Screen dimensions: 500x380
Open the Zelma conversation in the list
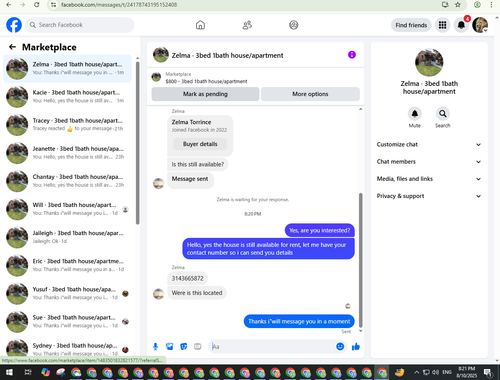coord(68,68)
